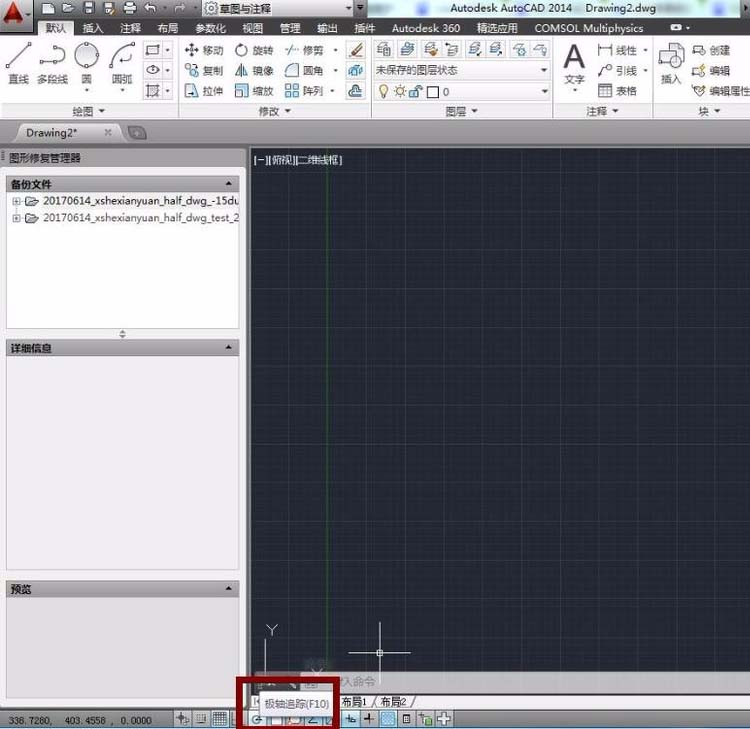750x729 pixels.
Task: Activate the 圆角 (Fillet) tool
Action: [304, 70]
